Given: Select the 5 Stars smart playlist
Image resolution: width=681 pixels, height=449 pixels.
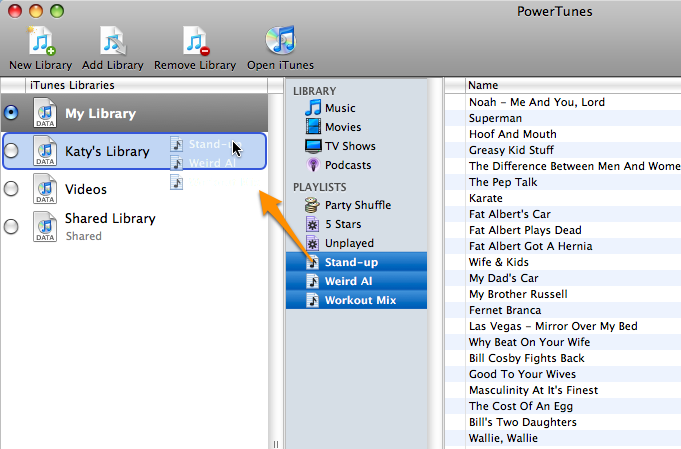Looking at the screenshot, I should coord(342,224).
